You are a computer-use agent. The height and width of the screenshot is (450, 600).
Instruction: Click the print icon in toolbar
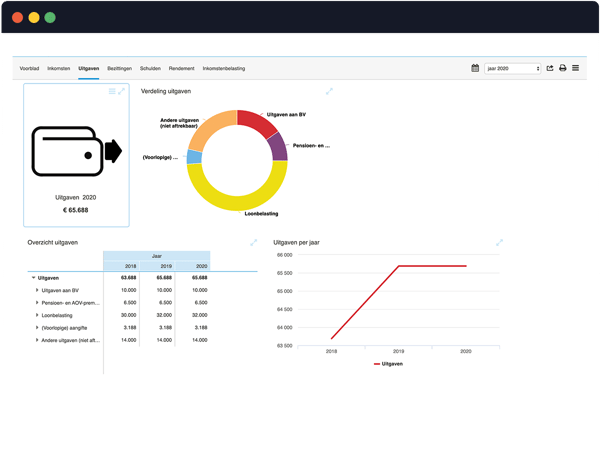coord(562,68)
